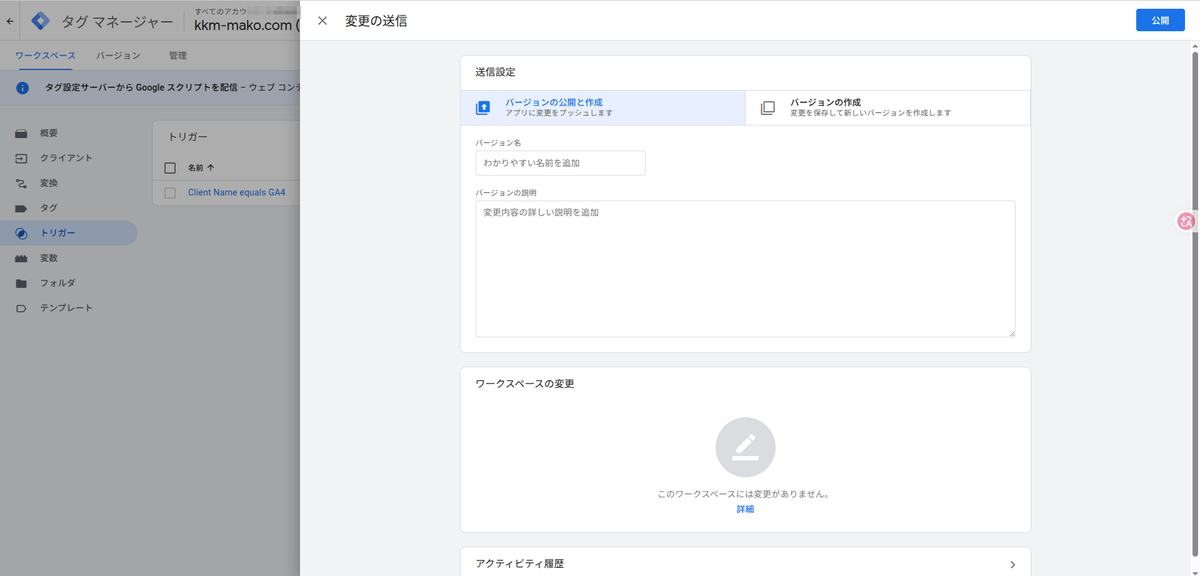The width and height of the screenshot is (1200, 576).
Task: Open the 詳細 link
Action: (745, 509)
